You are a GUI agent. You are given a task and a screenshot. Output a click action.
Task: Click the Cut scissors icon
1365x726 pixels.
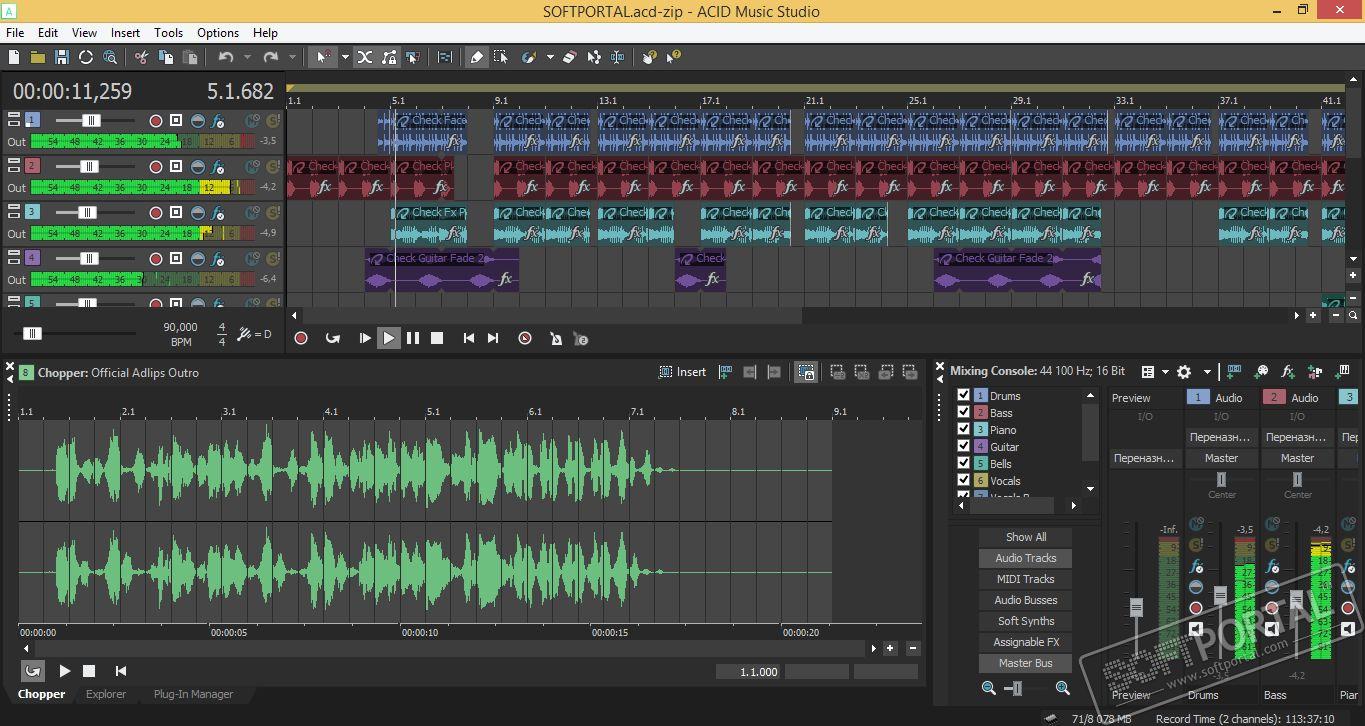pyautogui.click(x=141, y=57)
